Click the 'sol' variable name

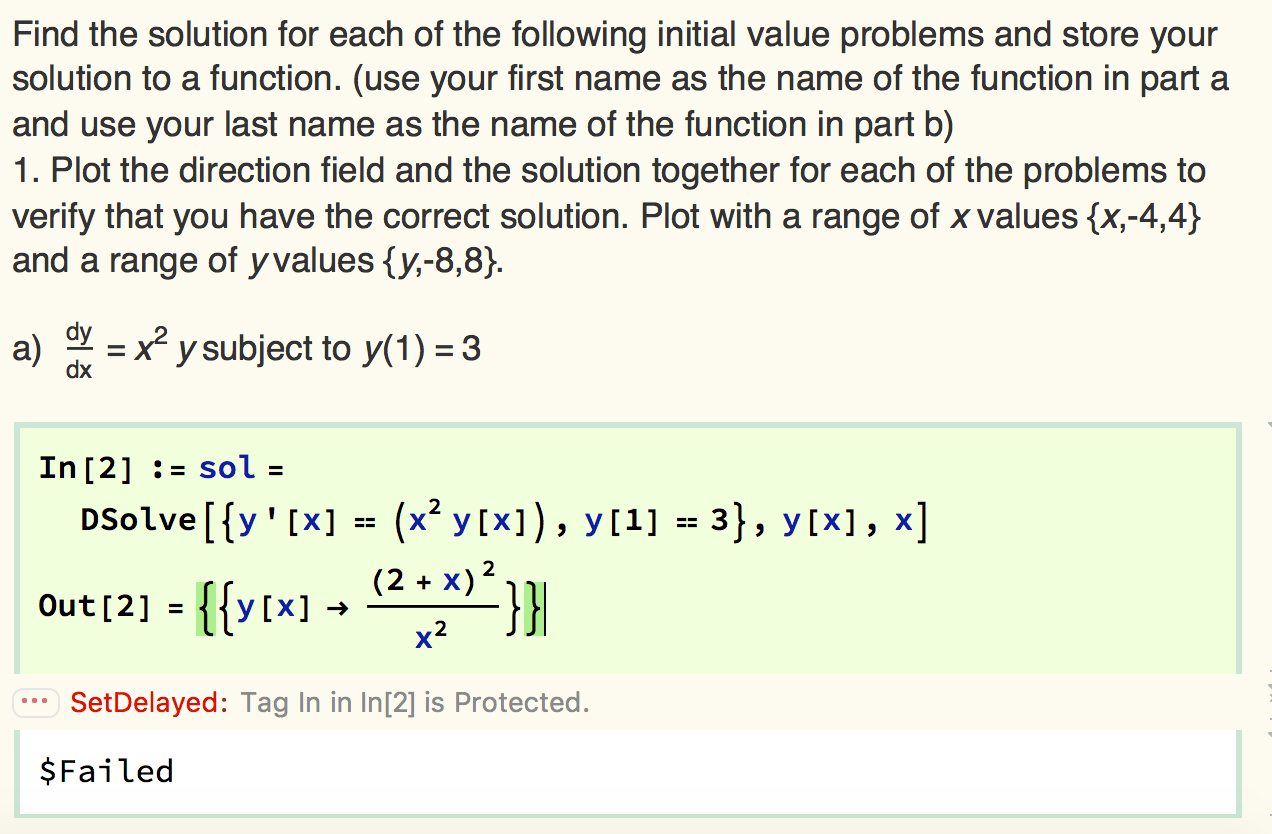(x=227, y=467)
